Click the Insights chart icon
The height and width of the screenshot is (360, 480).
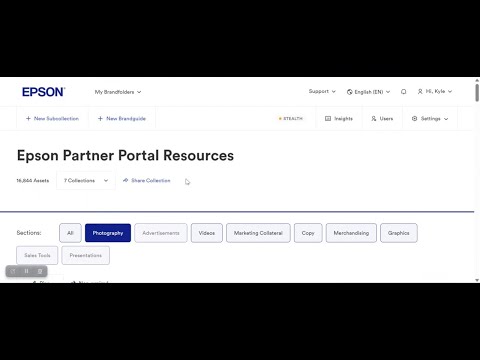click(x=328, y=119)
